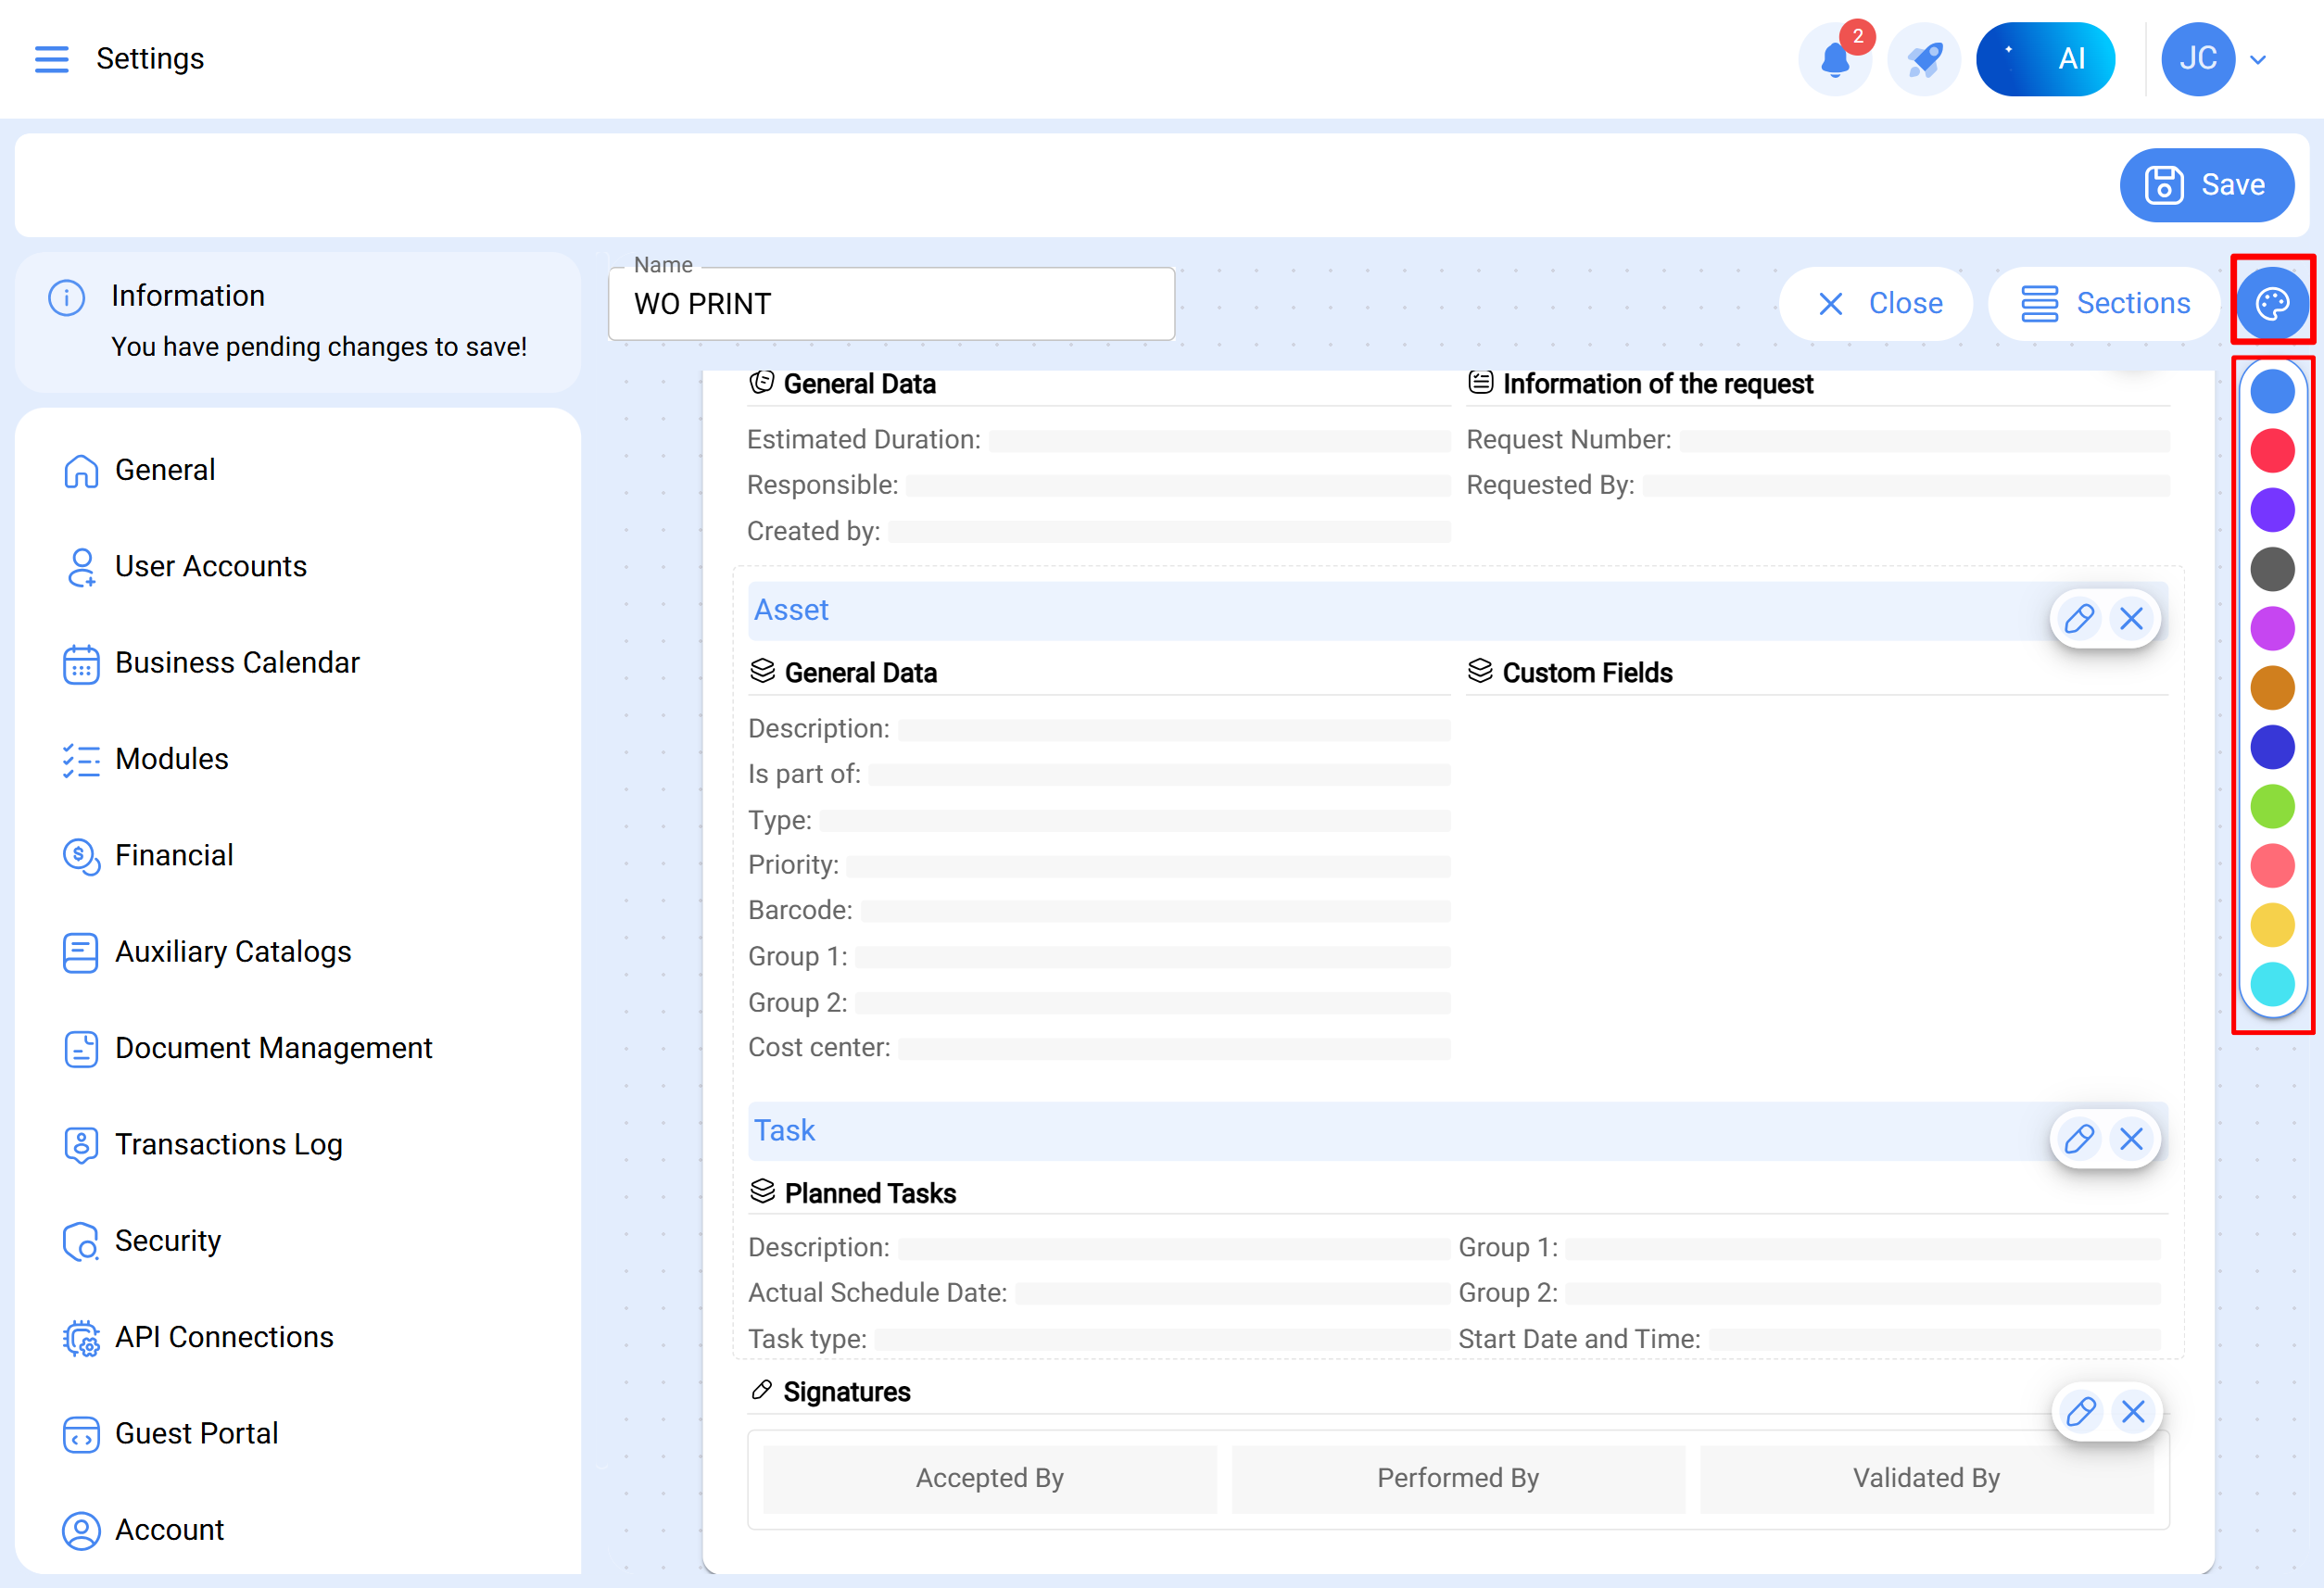Open the Sections panel

[2104, 303]
